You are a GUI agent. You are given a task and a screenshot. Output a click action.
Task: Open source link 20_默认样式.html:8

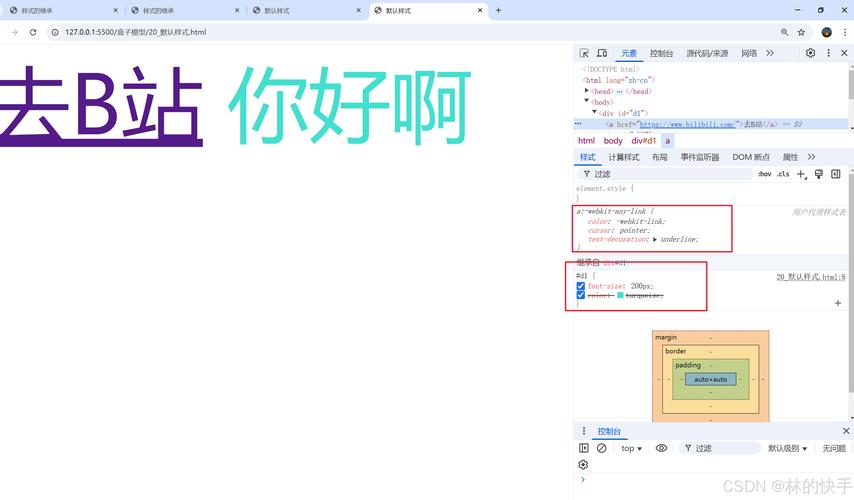pyautogui.click(x=811, y=277)
